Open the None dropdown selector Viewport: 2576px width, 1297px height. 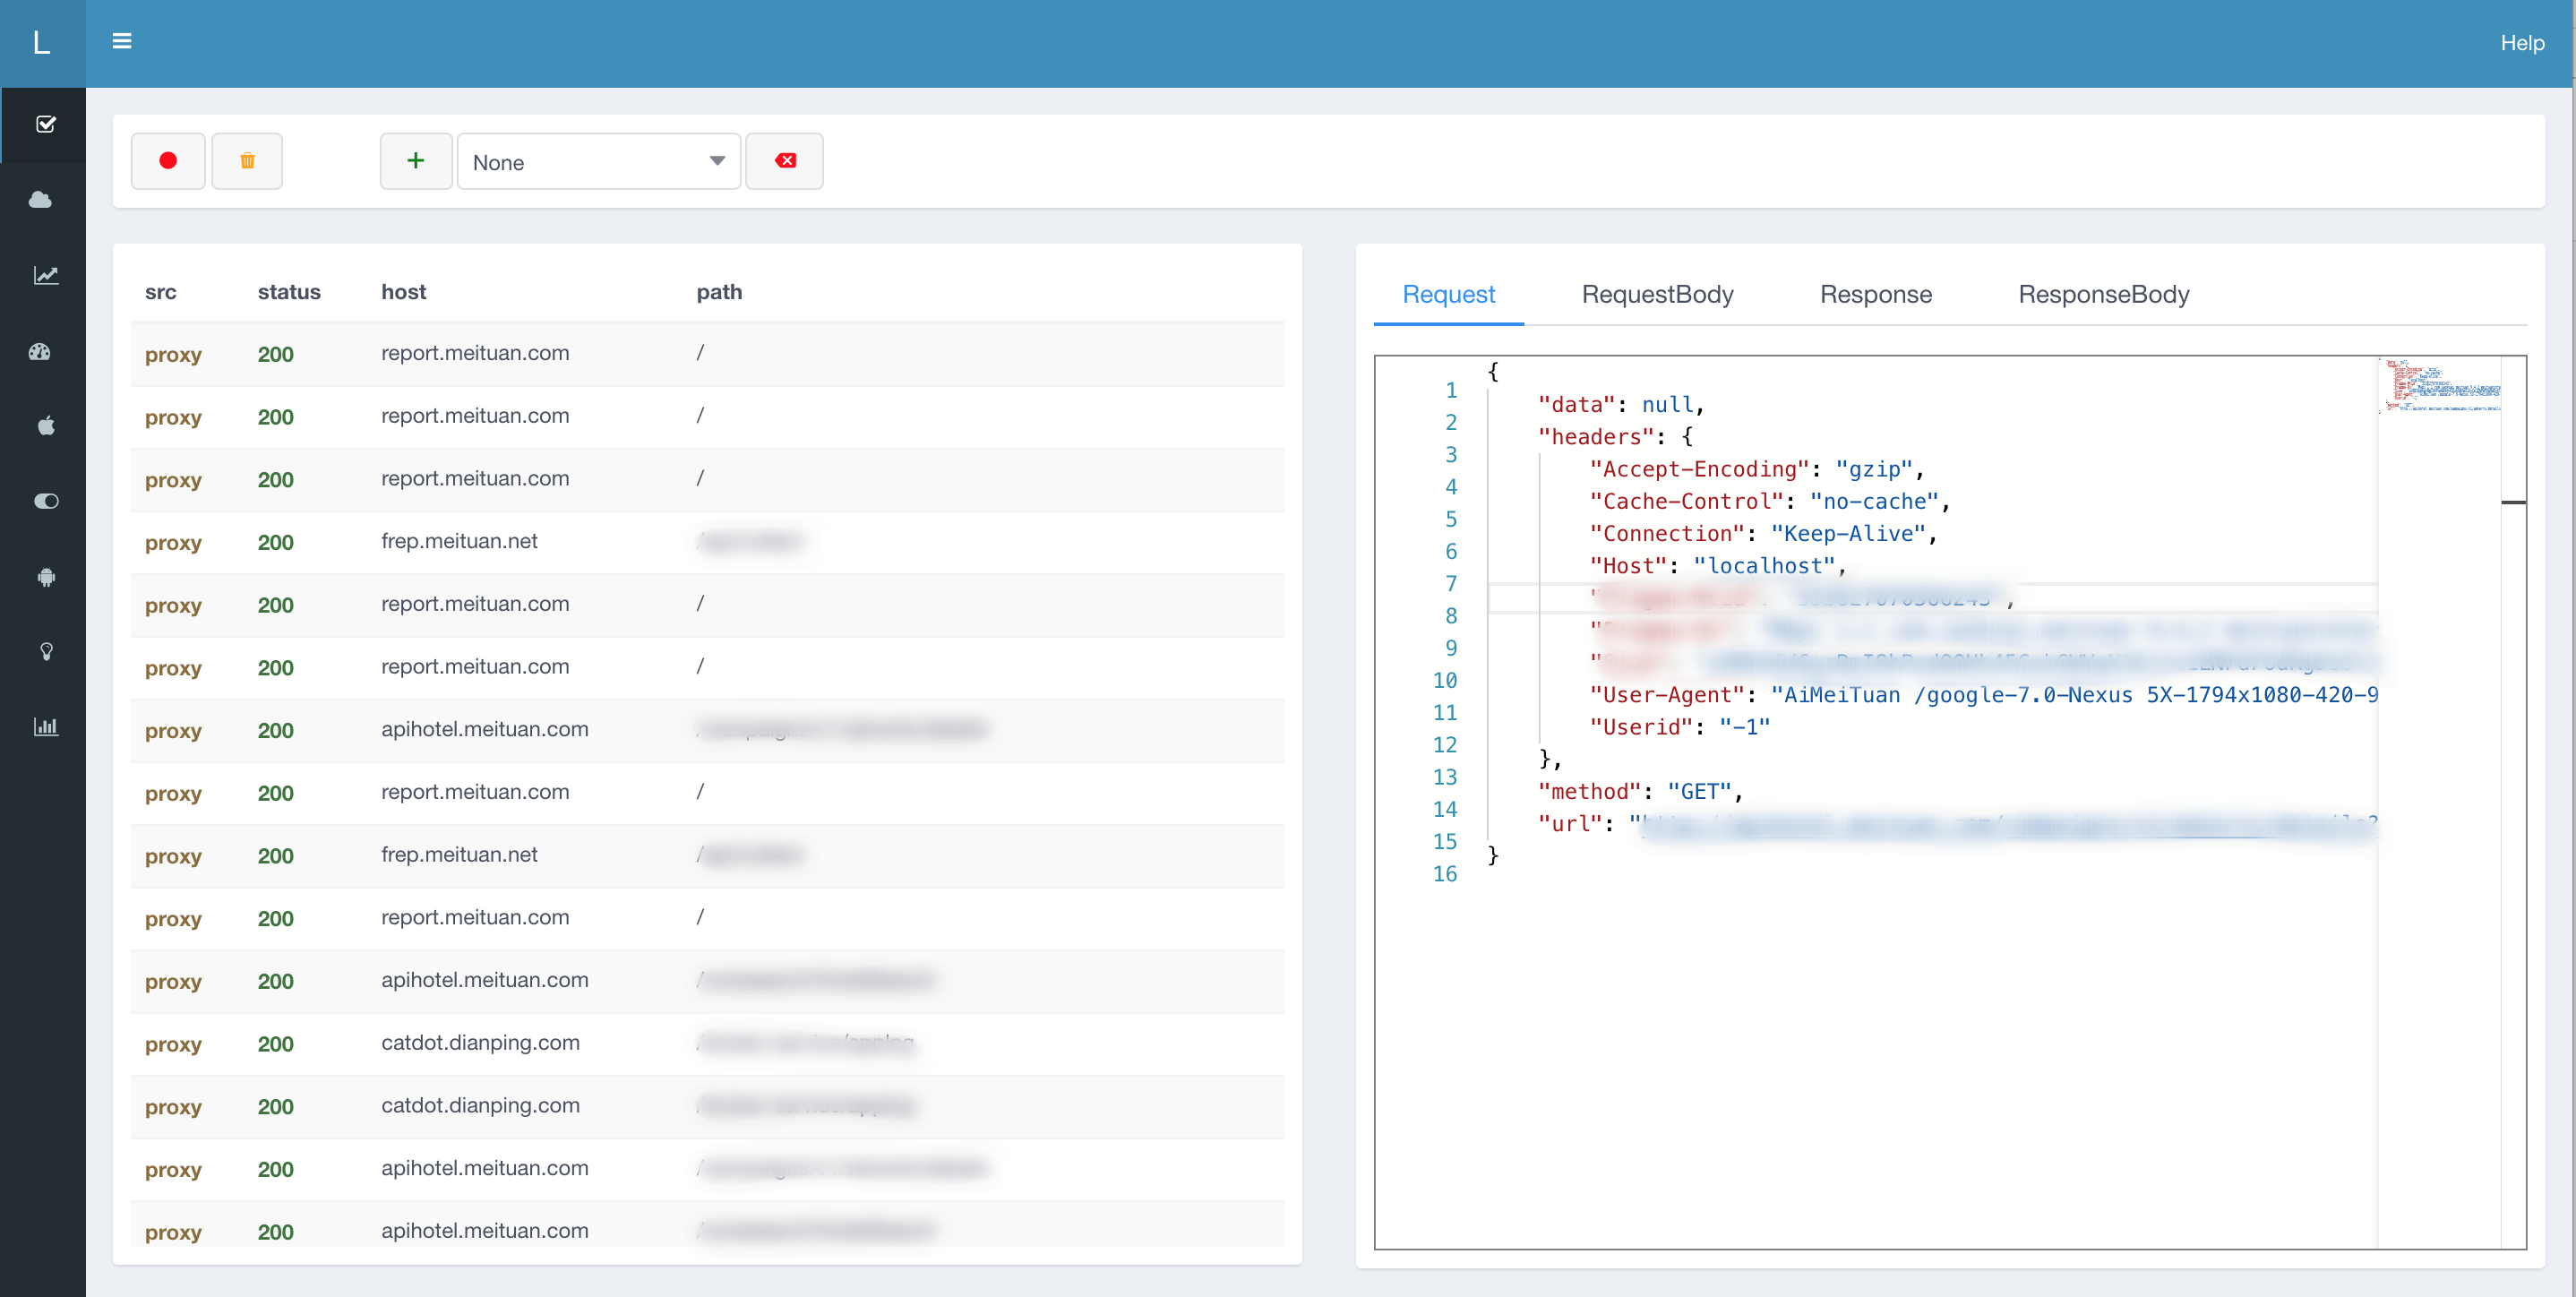[598, 162]
